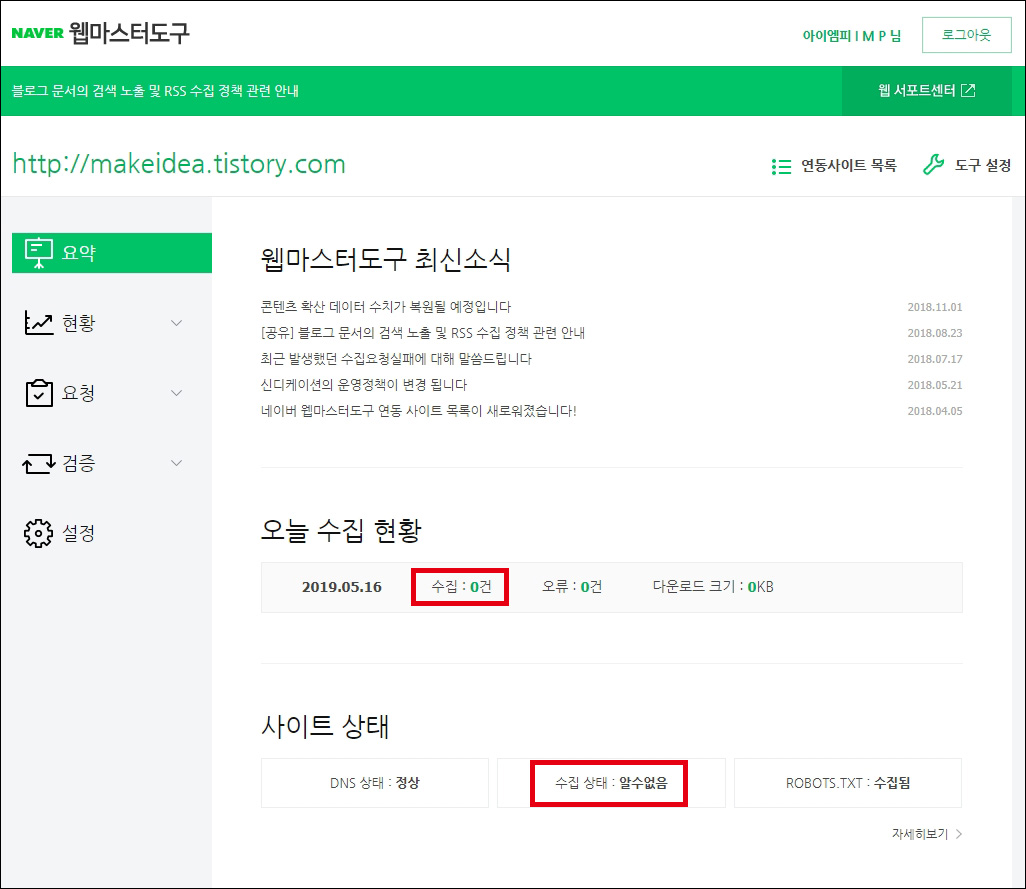Click the ROBOTS.TXT : 수집됨 box
Screen dimensions: 1026x889
848,783
